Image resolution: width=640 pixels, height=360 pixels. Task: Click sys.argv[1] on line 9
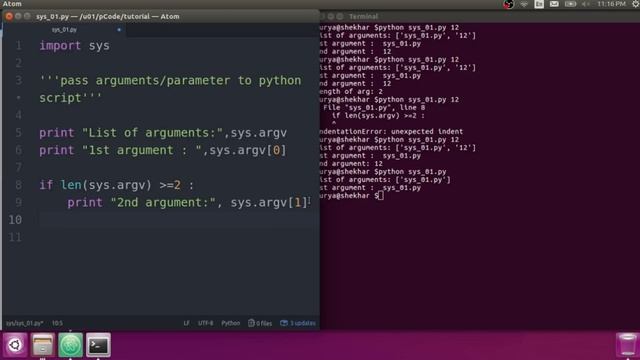(x=269, y=203)
